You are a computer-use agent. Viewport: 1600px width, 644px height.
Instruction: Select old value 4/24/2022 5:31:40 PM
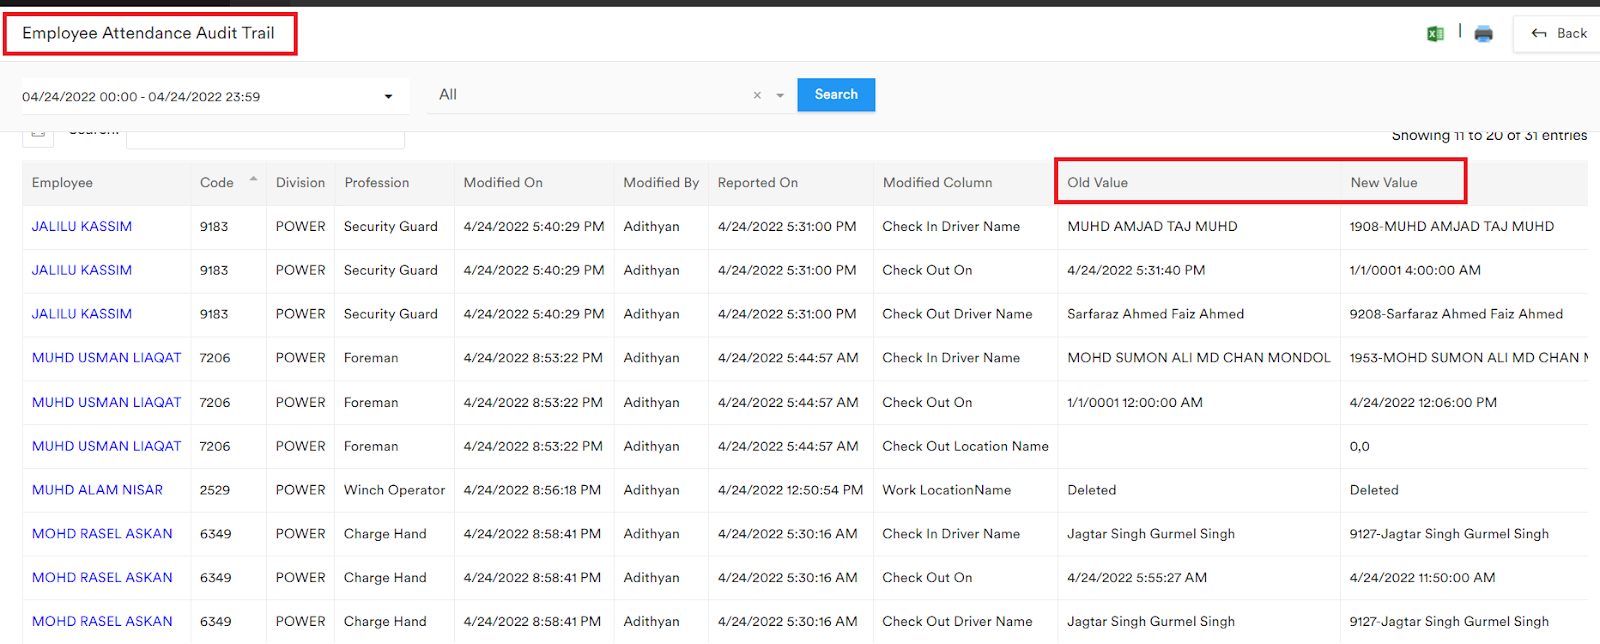tap(1136, 270)
